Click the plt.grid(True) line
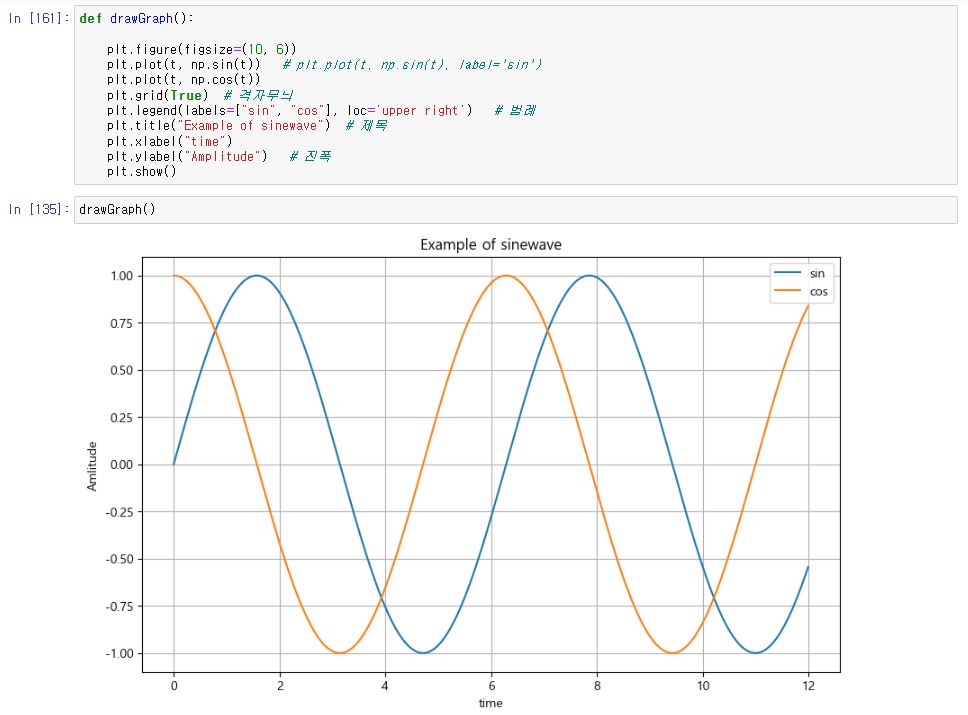The width and height of the screenshot is (968, 715). 200,95
